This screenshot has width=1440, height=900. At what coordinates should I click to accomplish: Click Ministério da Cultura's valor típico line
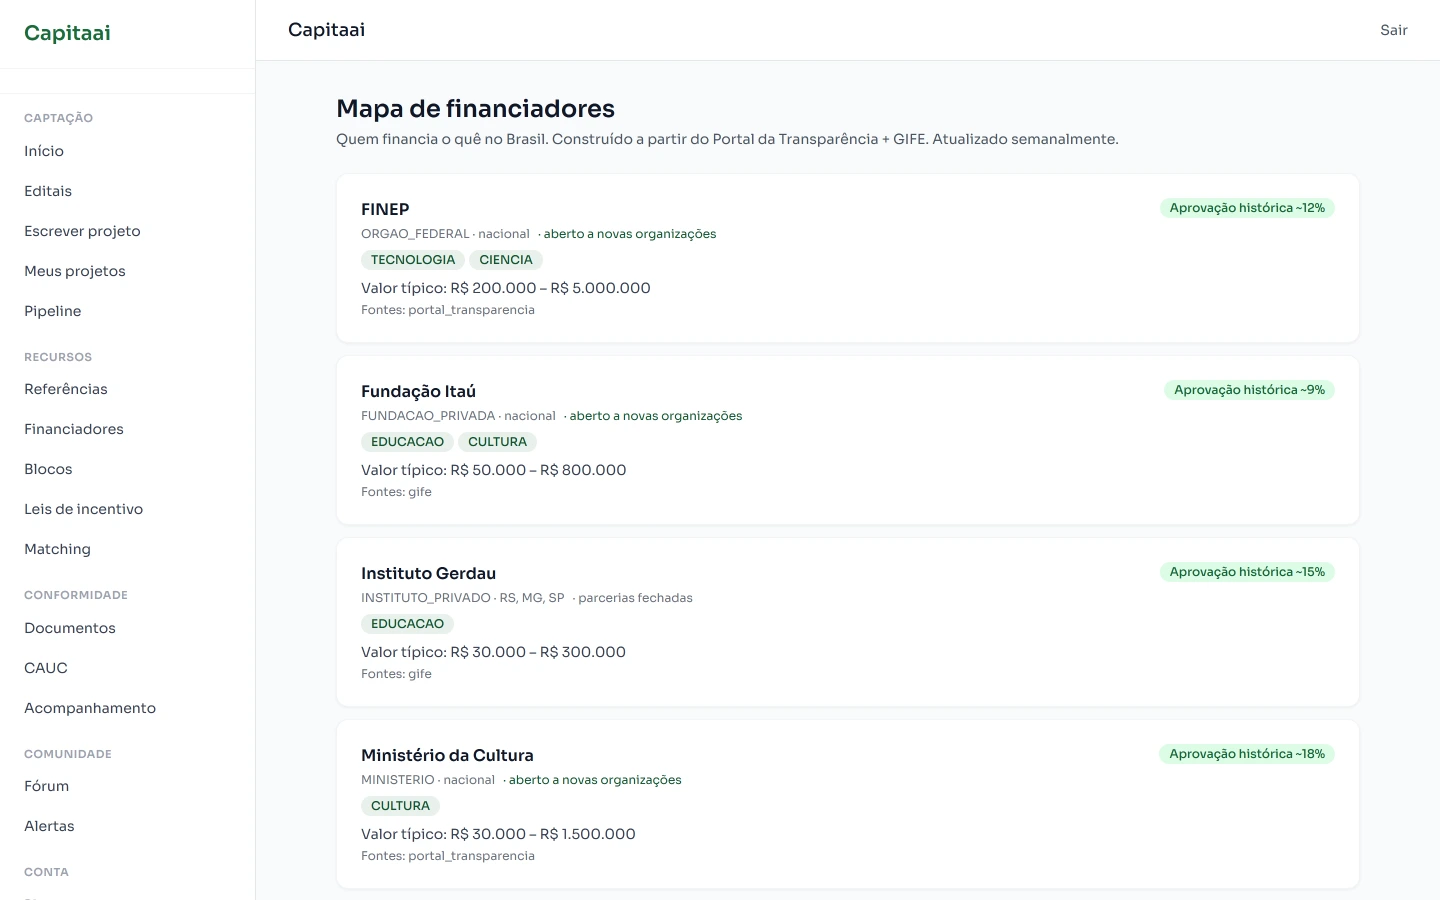coord(498,834)
